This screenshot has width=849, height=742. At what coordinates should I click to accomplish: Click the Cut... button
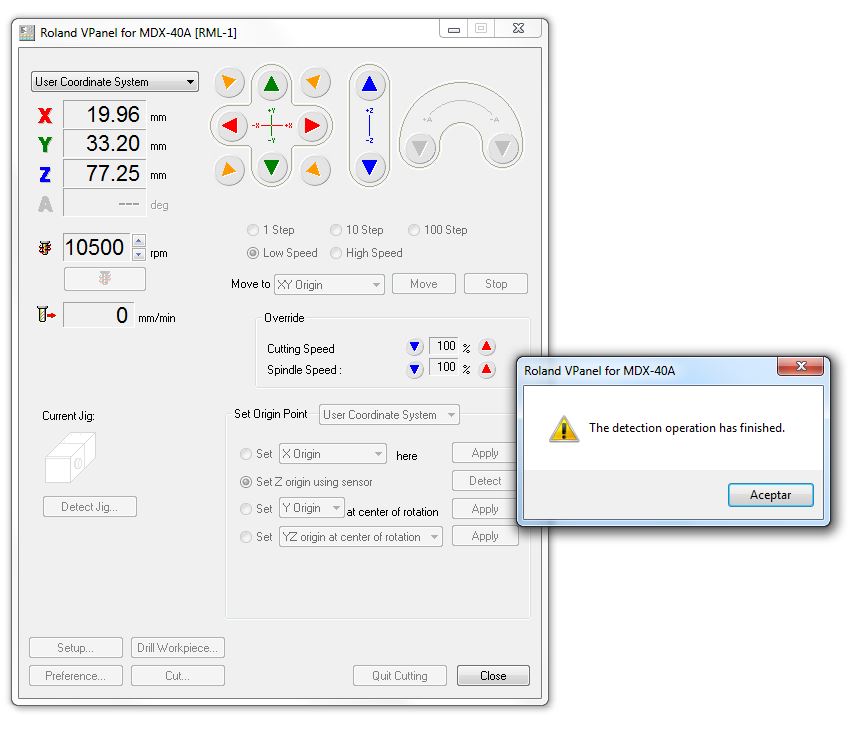click(x=178, y=676)
